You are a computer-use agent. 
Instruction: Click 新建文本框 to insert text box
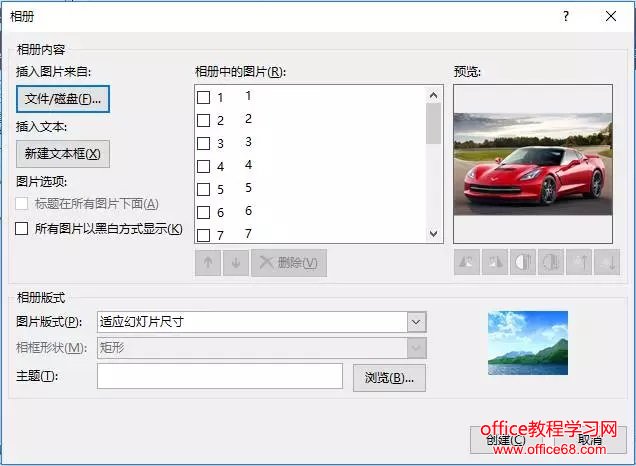pyautogui.click(x=63, y=154)
